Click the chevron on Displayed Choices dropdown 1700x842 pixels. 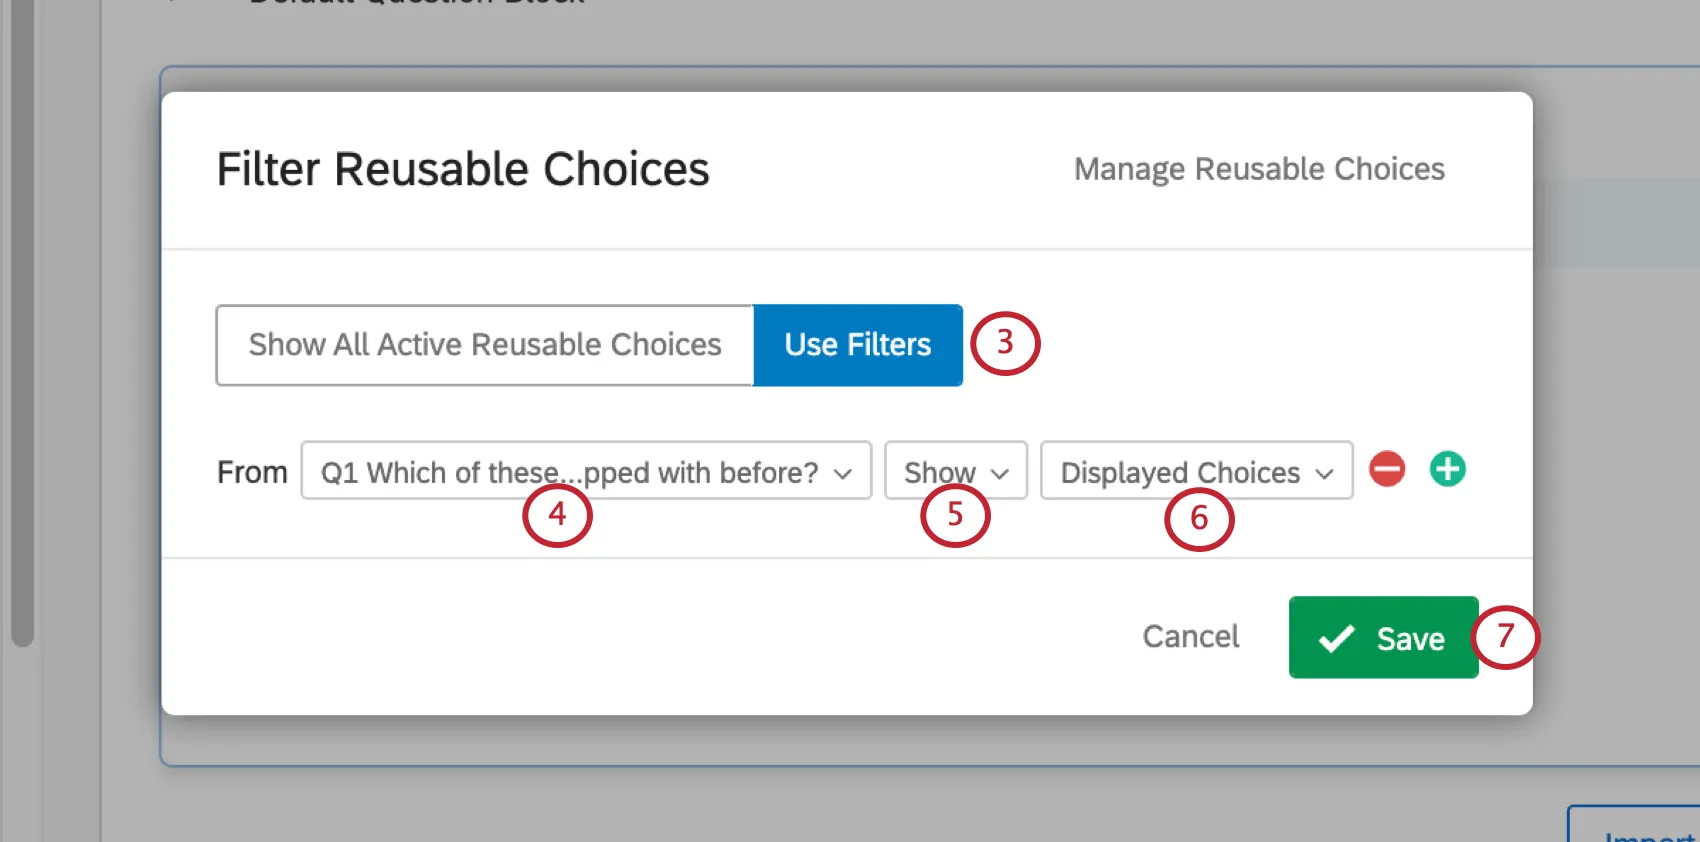click(1322, 472)
